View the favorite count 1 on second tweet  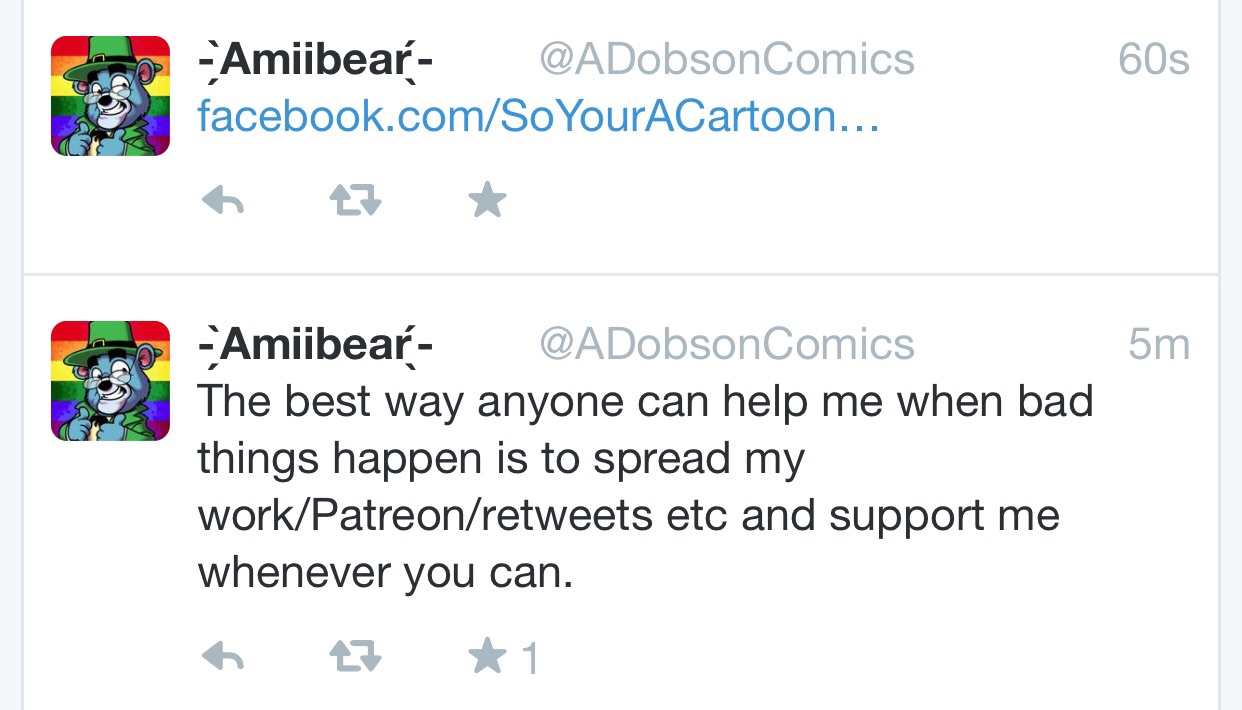530,658
